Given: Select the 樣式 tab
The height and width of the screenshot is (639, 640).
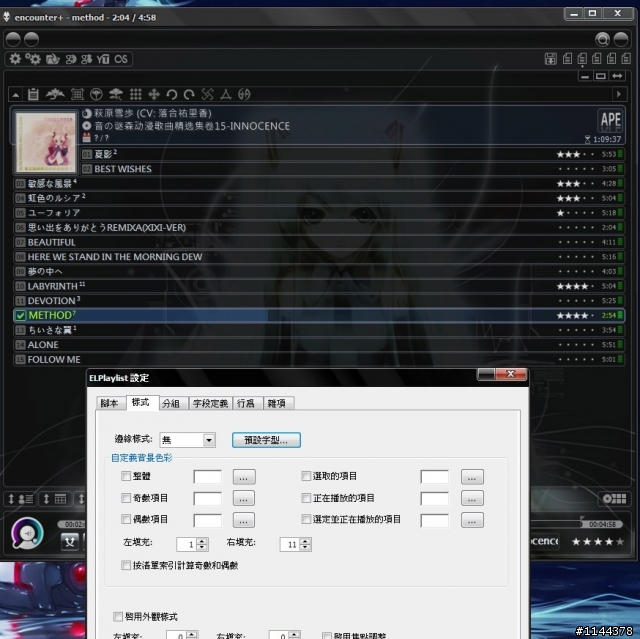Looking at the screenshot, I should [x=140, y=402].
